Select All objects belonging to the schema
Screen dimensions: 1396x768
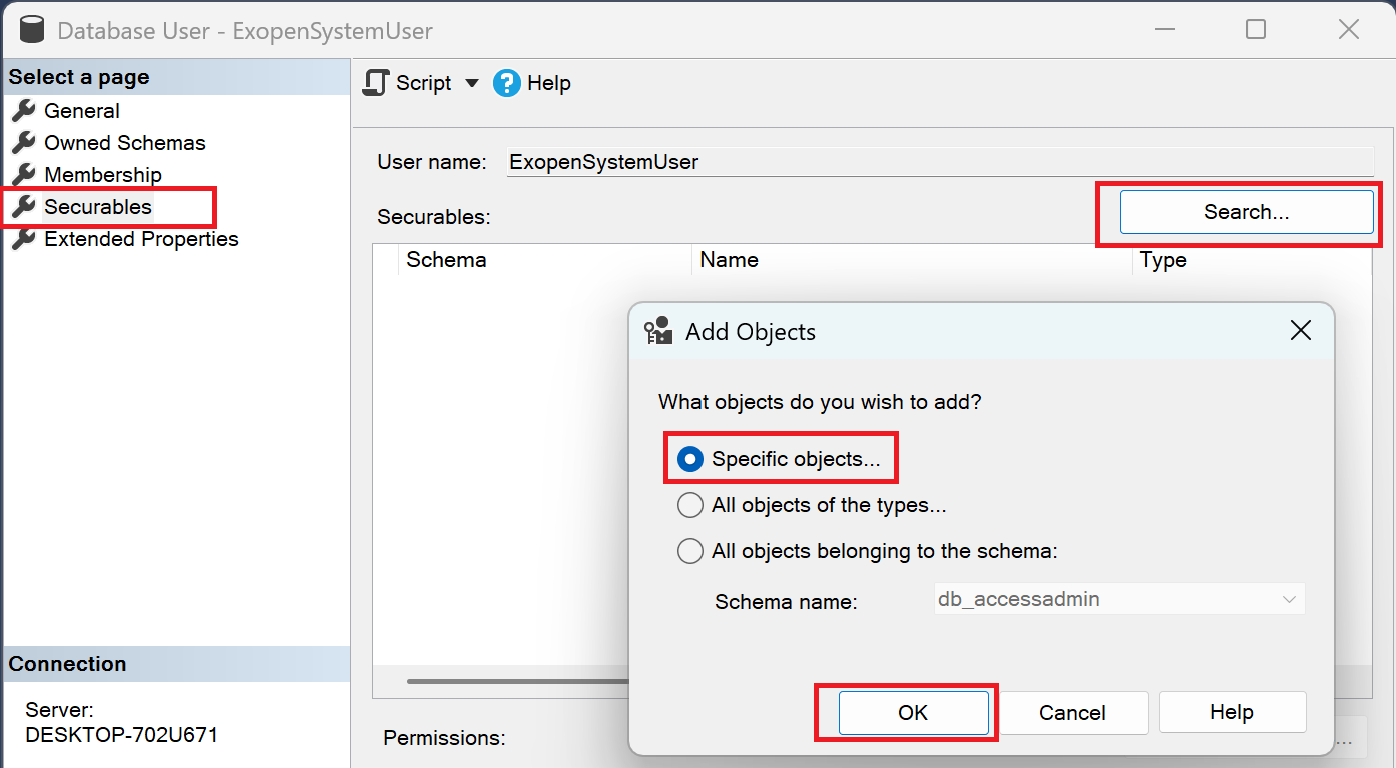coord(690,551)
